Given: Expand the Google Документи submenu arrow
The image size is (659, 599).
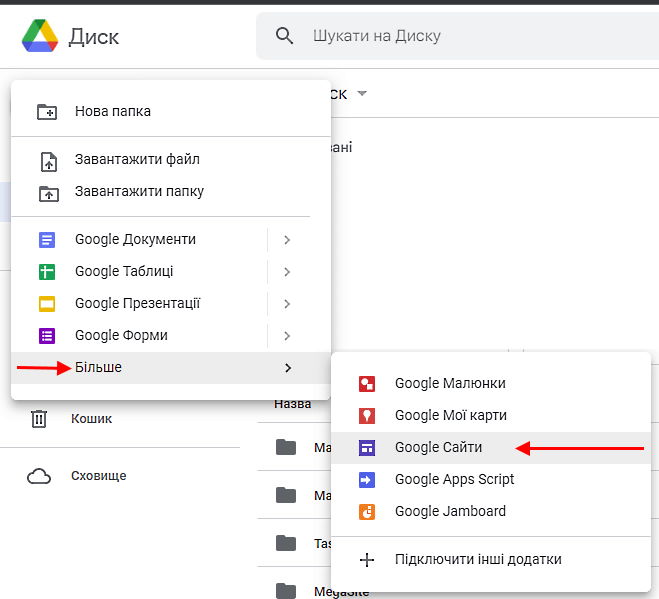Looking at the screenshot, I should tap(287, 240).
